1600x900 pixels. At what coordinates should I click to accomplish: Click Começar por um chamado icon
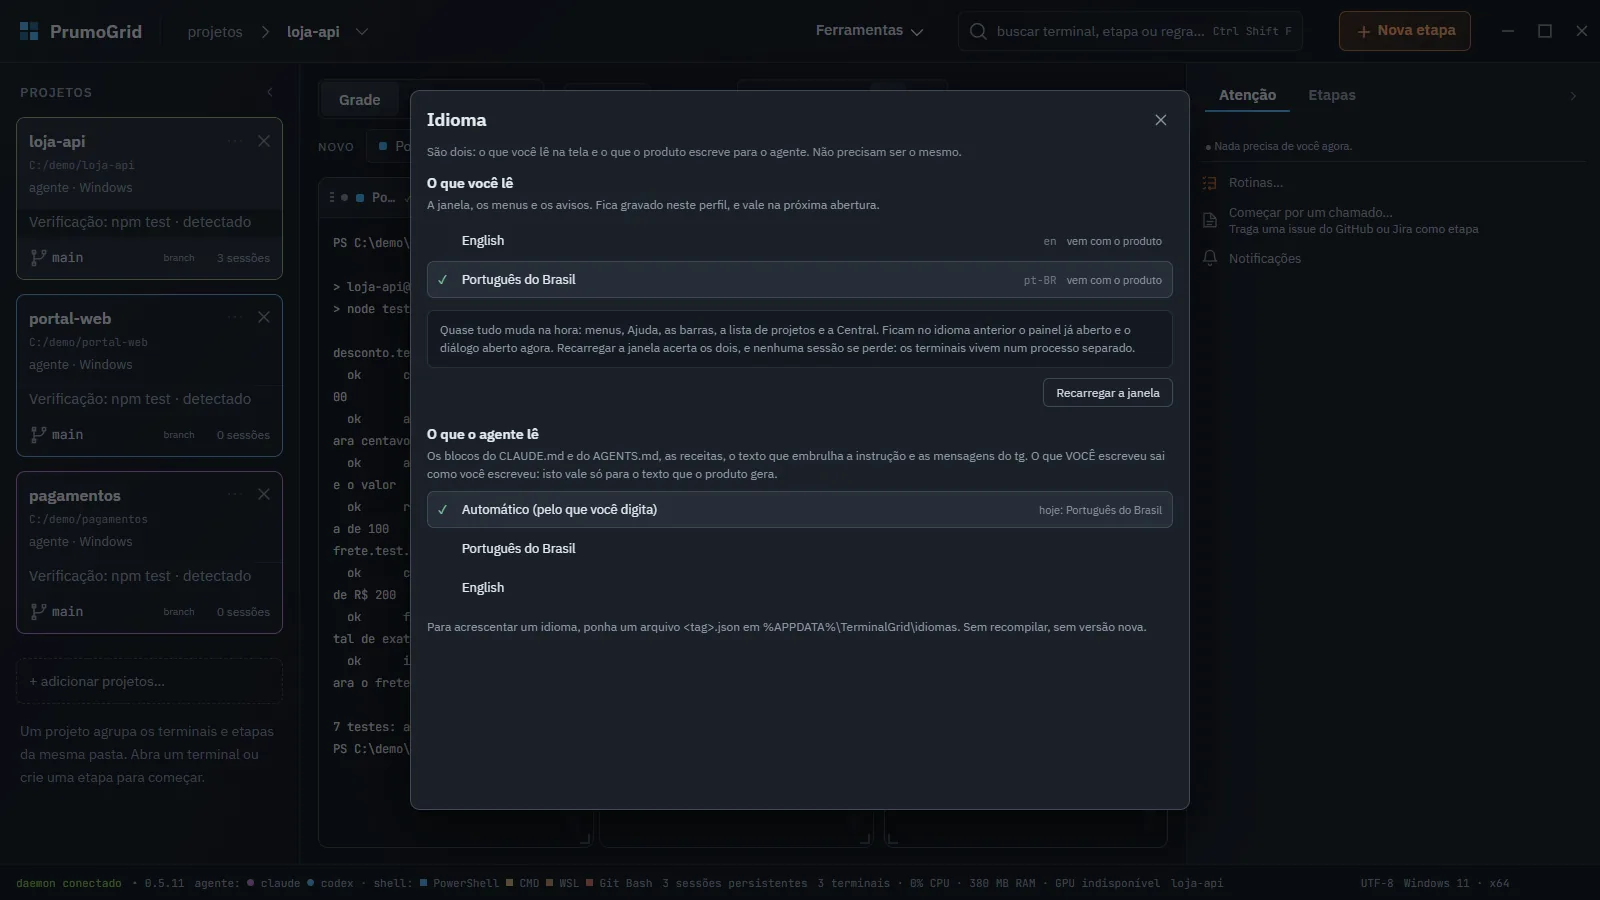pos(1210,220)
